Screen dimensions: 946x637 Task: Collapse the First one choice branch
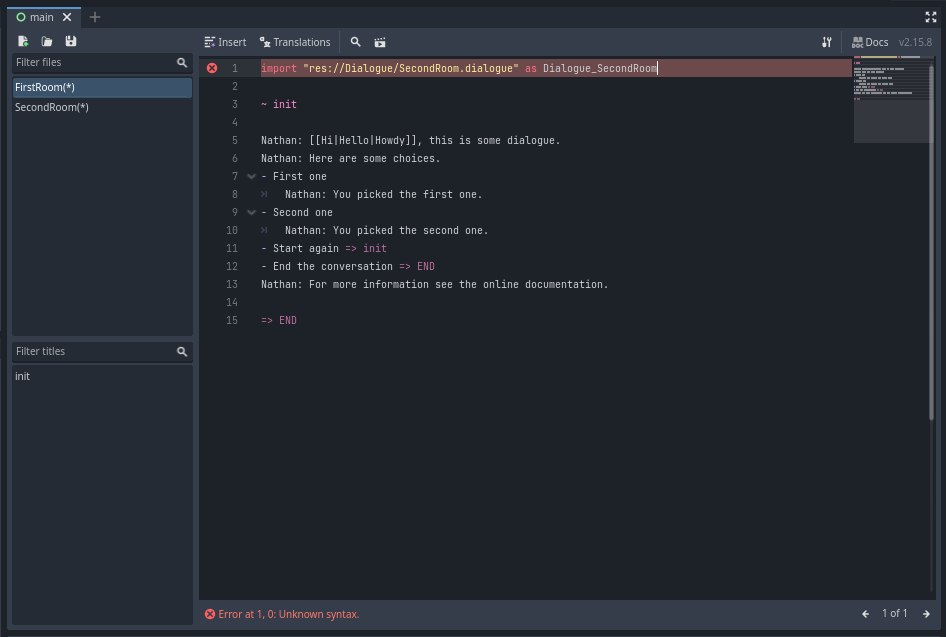[251, 176]
